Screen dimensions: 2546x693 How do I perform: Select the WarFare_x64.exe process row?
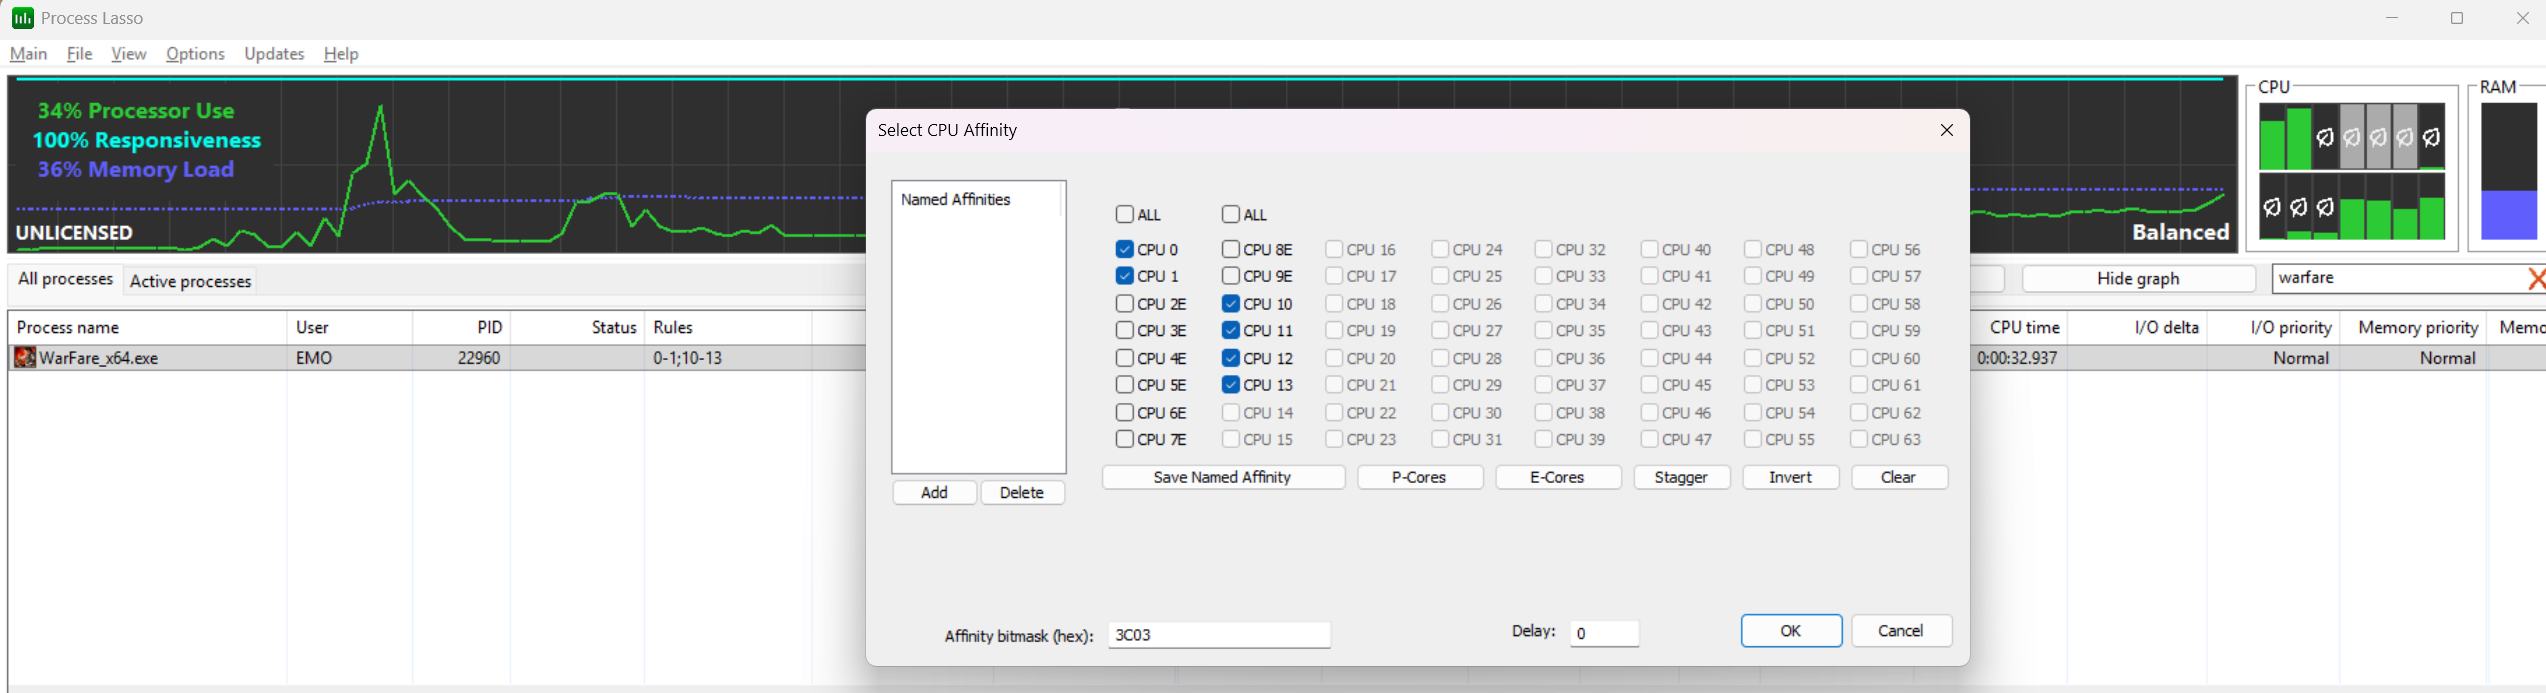(x=437, y=357)
